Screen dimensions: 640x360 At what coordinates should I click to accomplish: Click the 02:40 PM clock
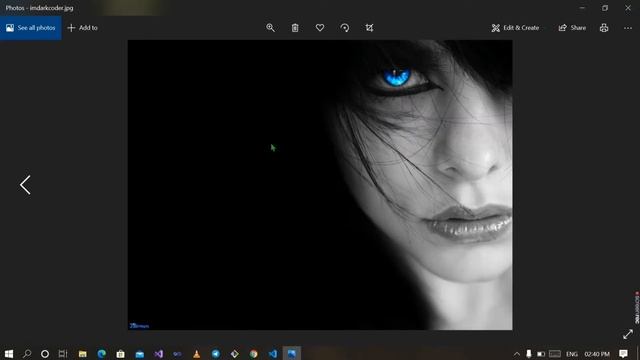[x=597, y=354]
